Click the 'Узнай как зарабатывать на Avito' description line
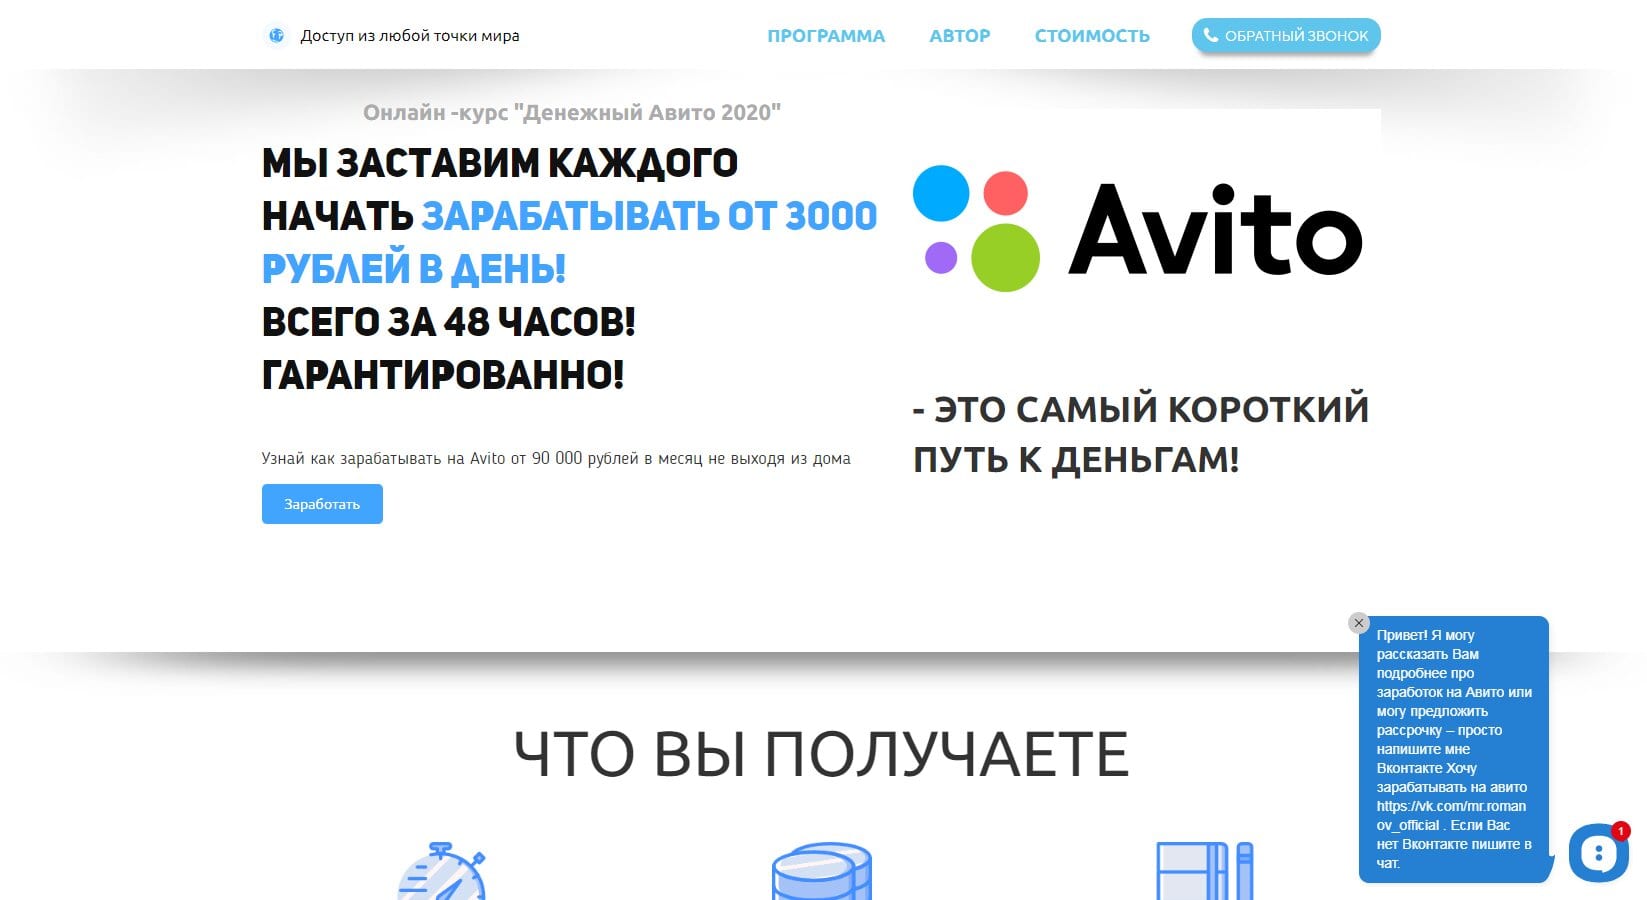The height and width of the screenshot is (900, 1647). (556, 458)
